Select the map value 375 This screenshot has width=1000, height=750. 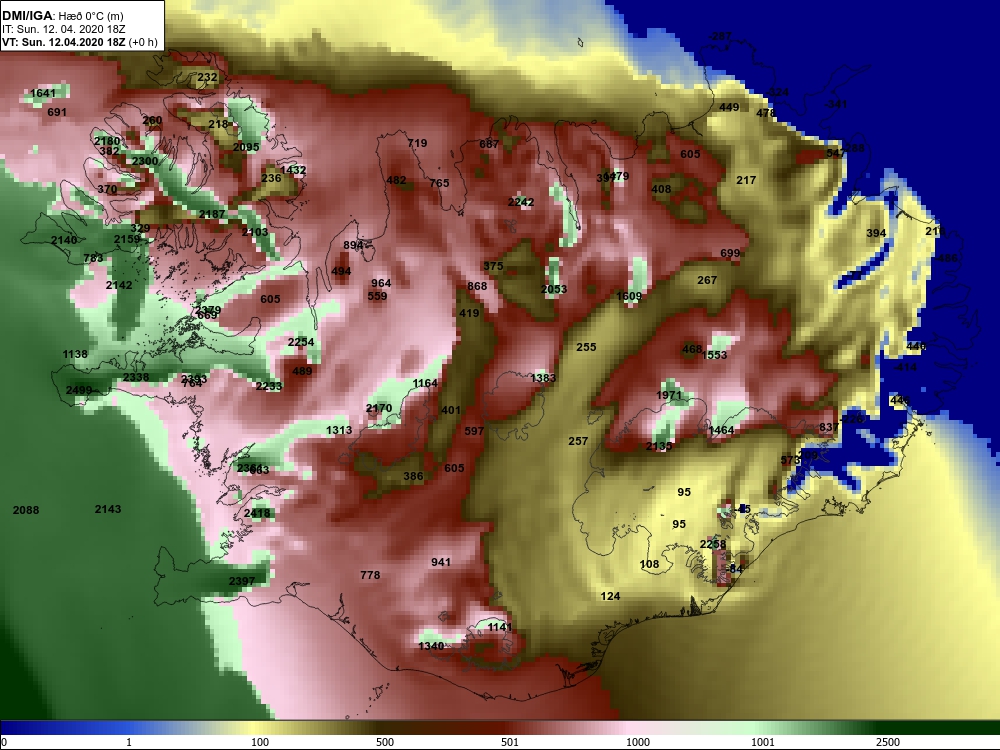pos(494,266)
